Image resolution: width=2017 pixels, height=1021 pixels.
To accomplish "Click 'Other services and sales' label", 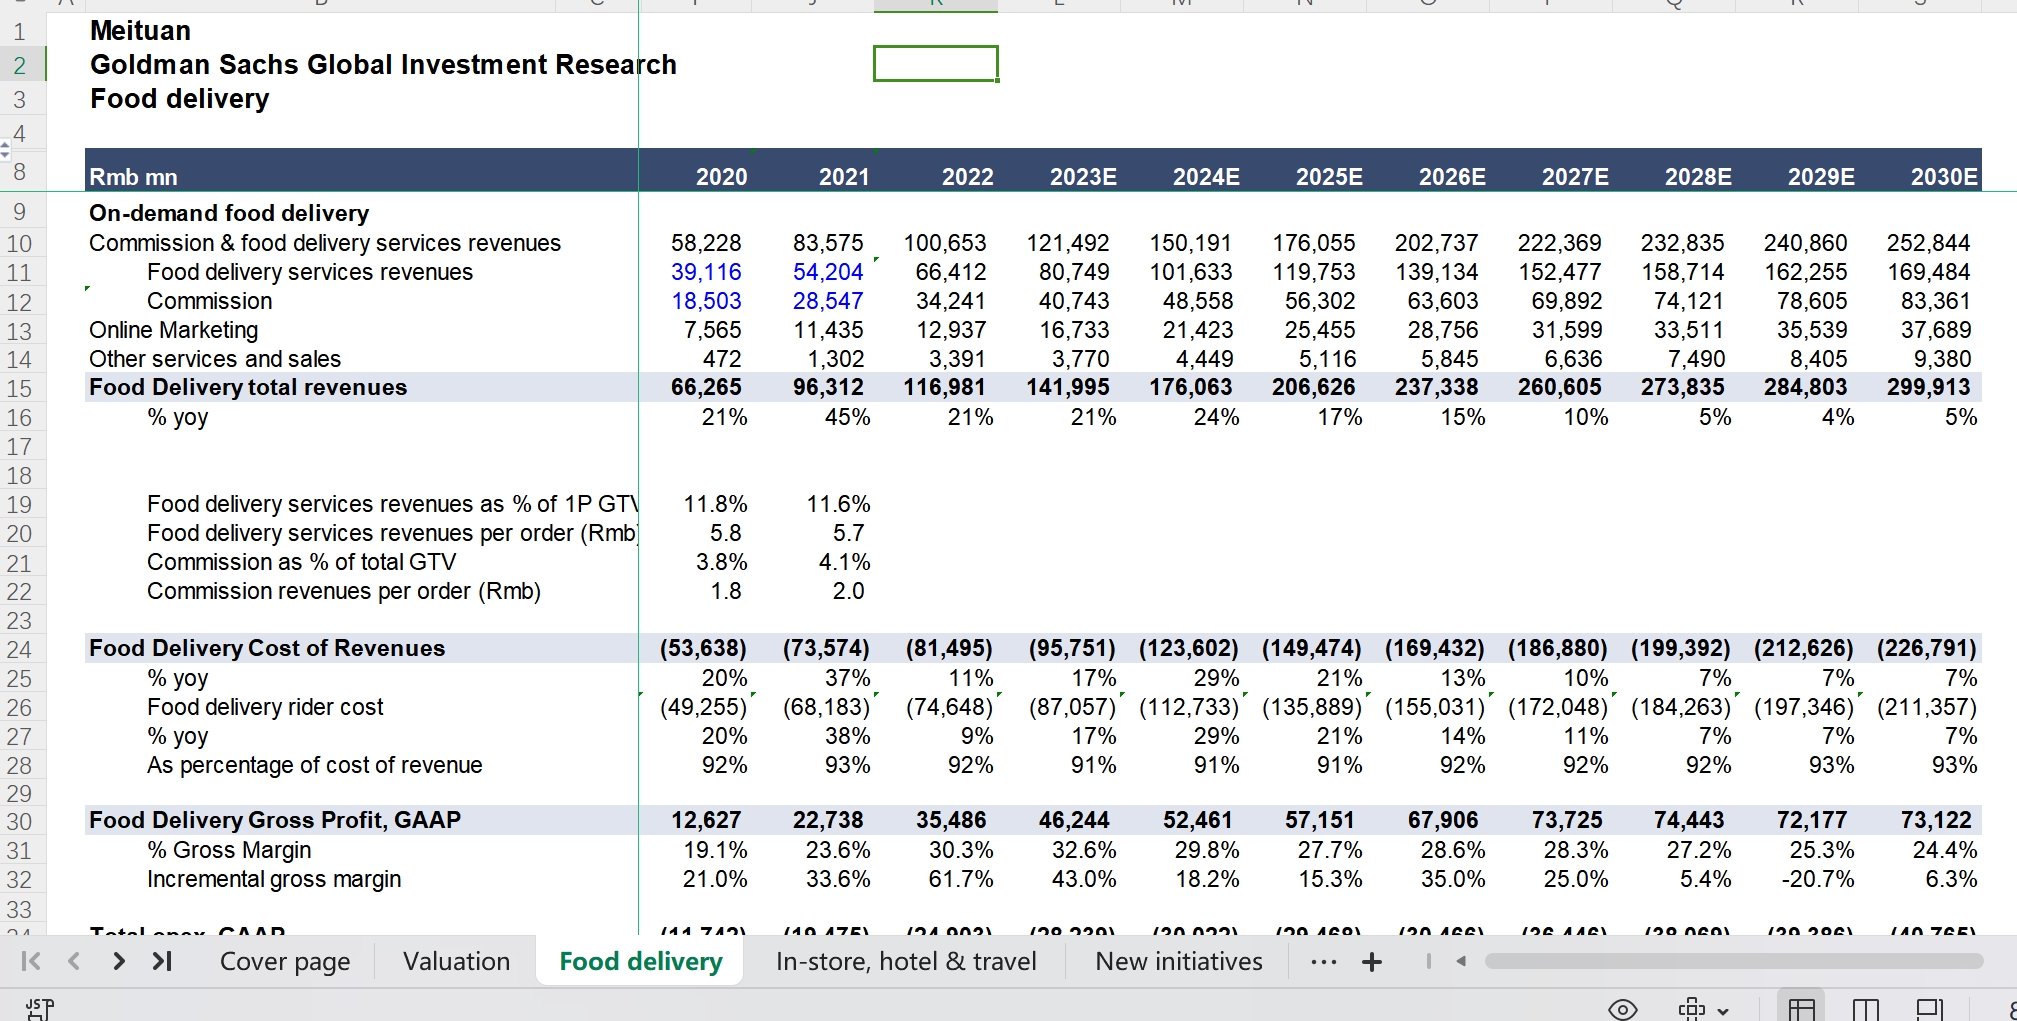I will [215, 359].
